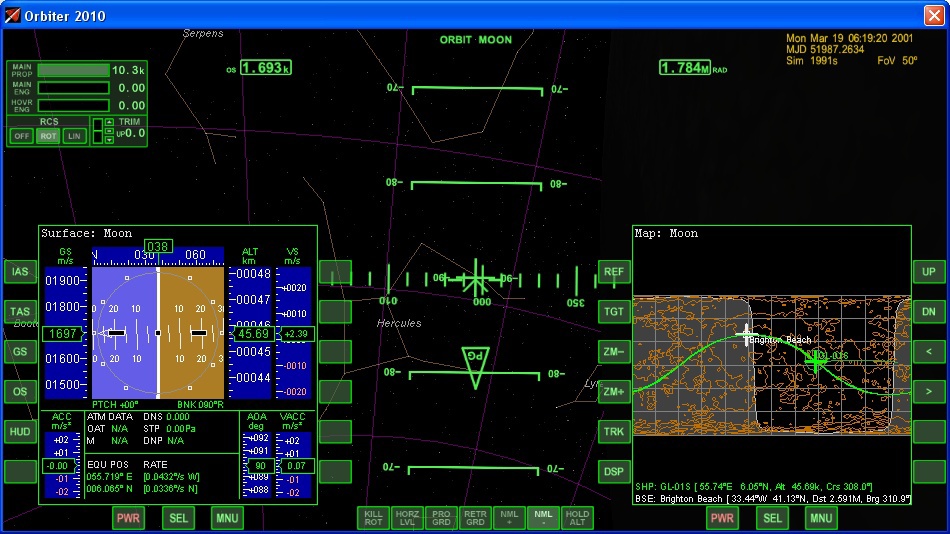Click ground speed readout 1697
Image resolution: width=950 pixels, height=534 pixels.
tap(62, 333)
